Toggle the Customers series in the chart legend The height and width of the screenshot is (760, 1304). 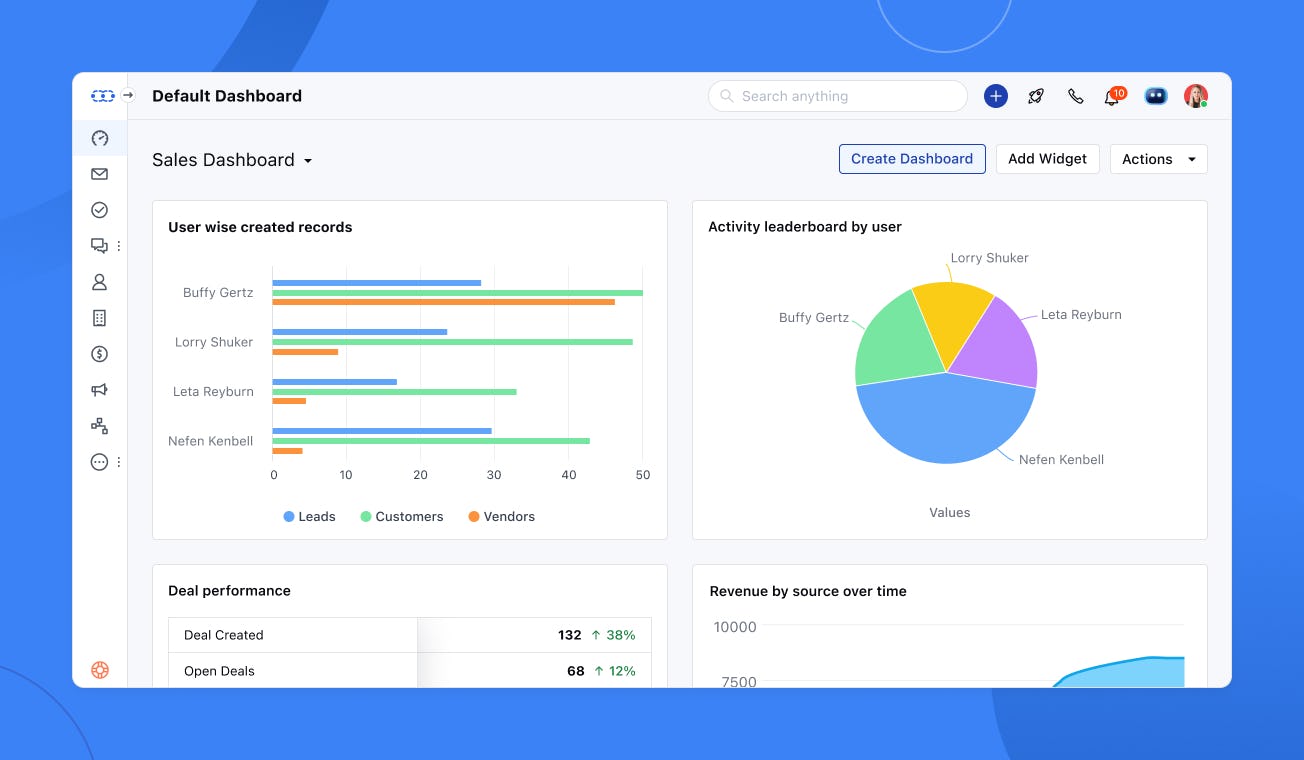pyautogui.click(x=402, y=516)
